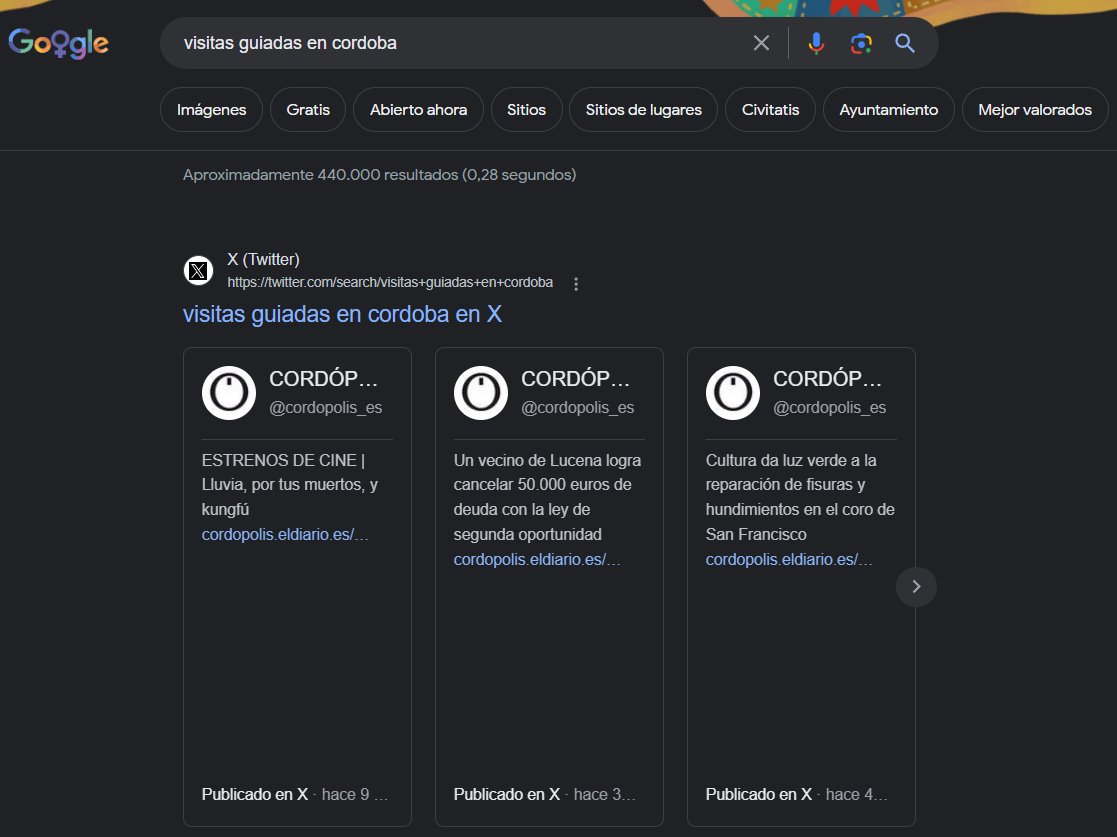Click the search magnifier icon
Screen dimensions: 1117x837
click(904, 43)
